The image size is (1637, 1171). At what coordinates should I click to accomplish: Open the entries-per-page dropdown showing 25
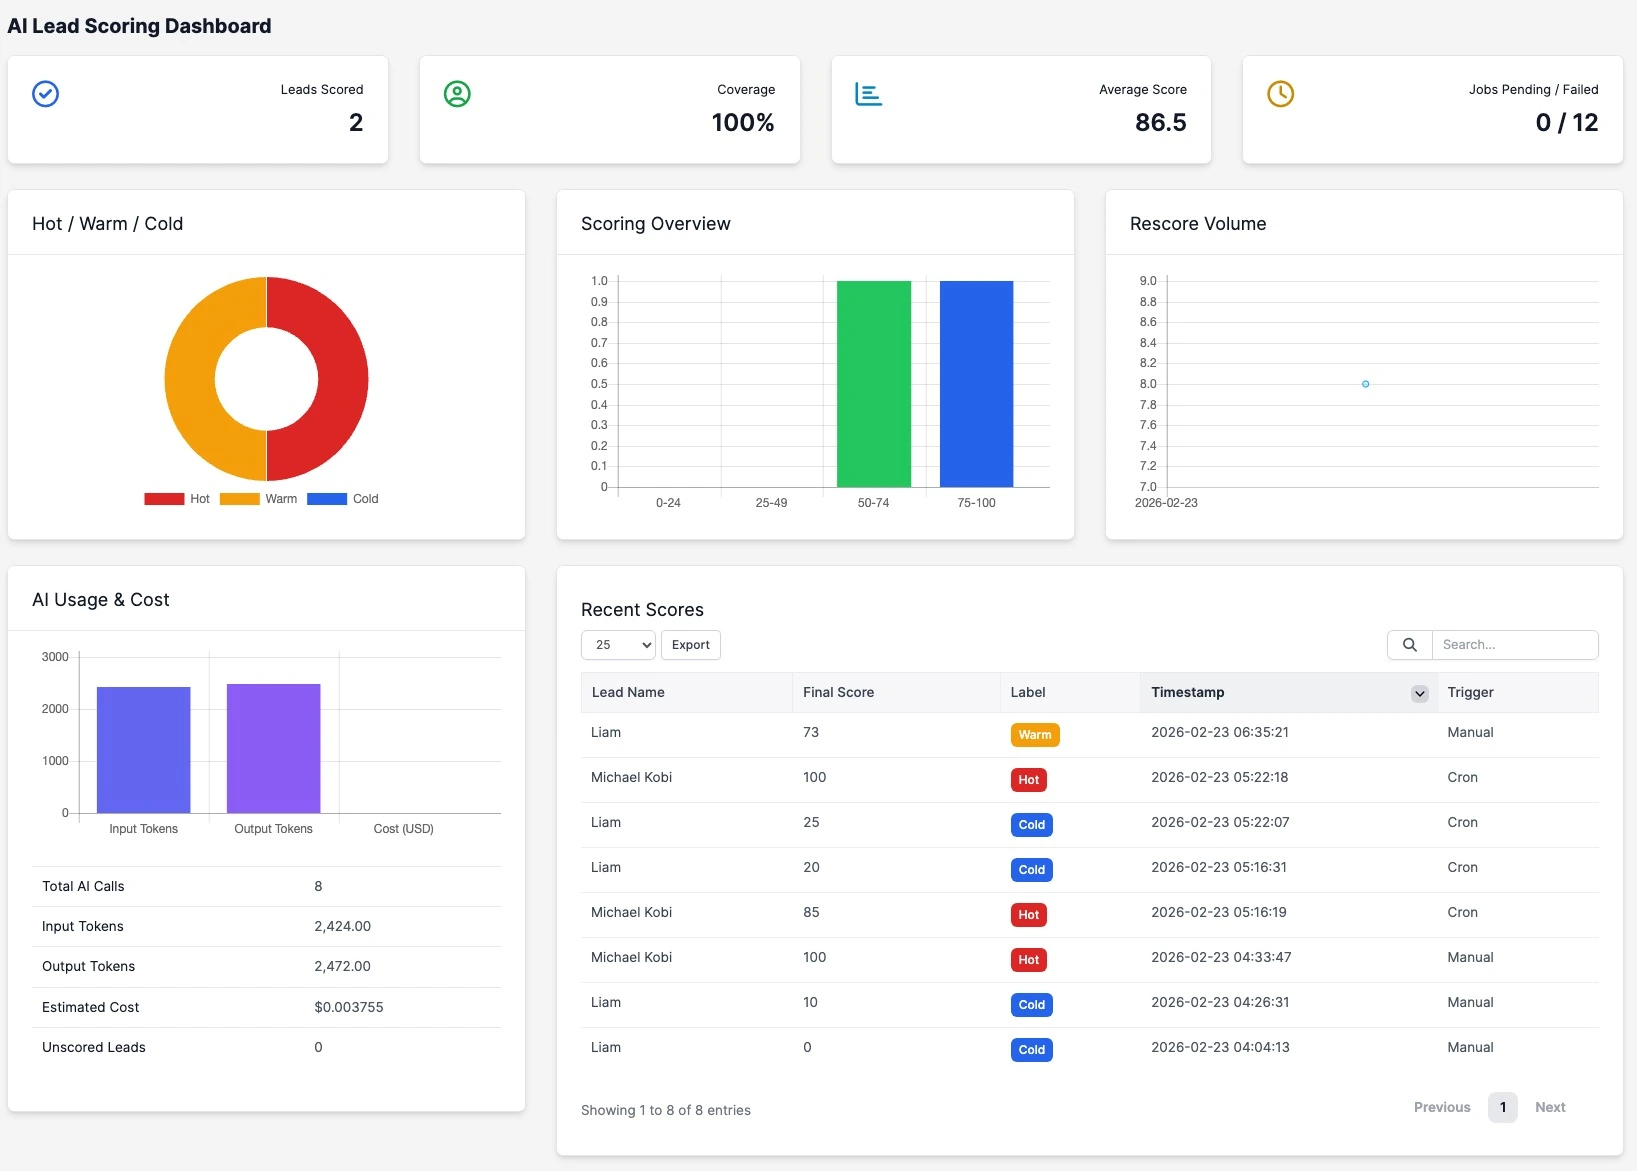pyautogui.click(x=617, y=645)
